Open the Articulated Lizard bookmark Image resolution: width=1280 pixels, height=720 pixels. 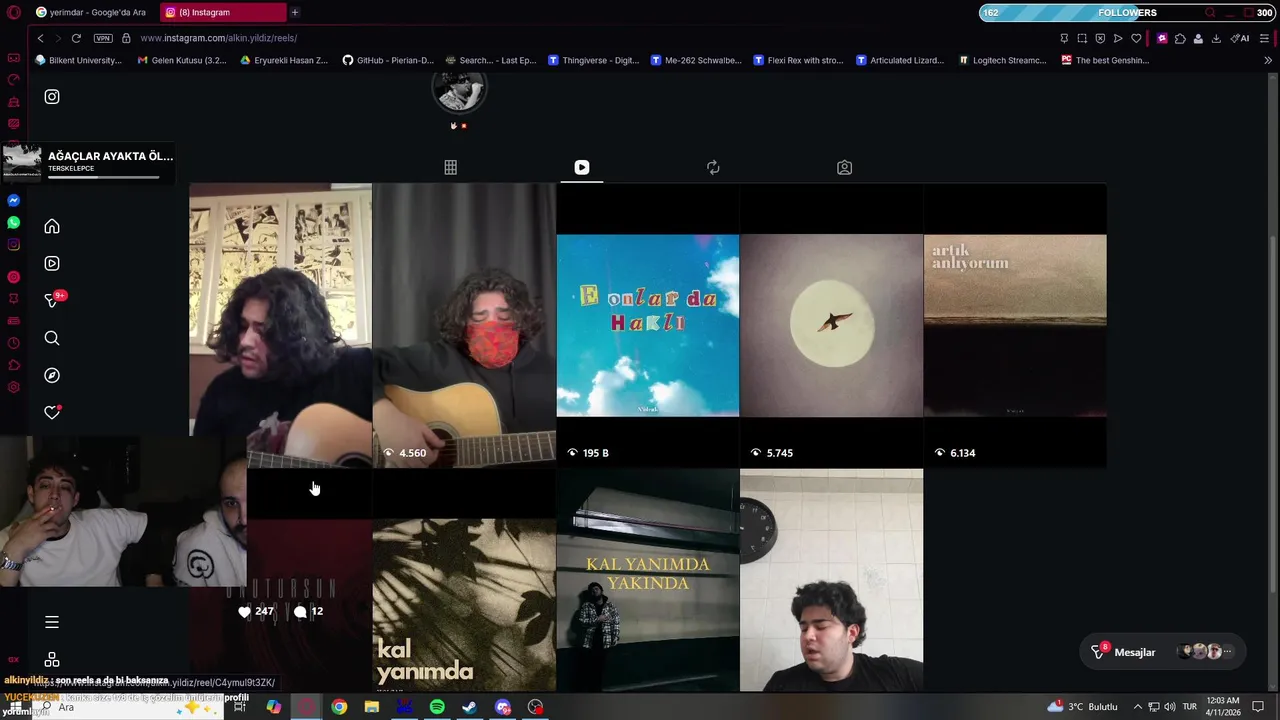(900, 60)
